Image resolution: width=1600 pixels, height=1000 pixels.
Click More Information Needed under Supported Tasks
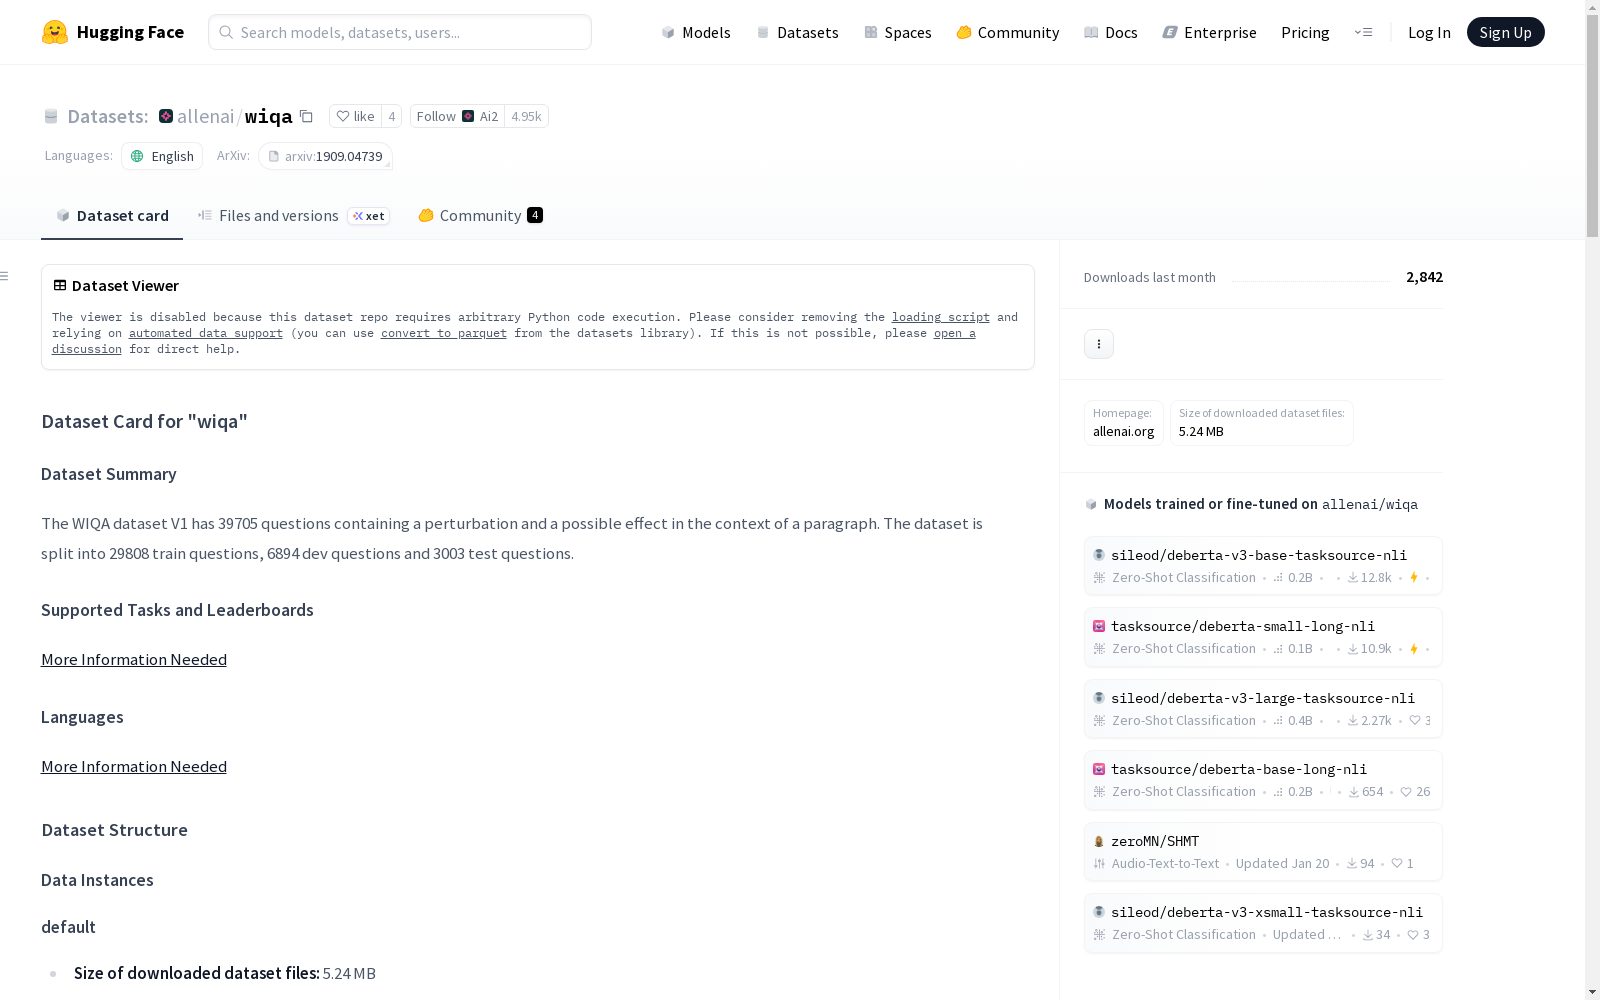[134, 659]
